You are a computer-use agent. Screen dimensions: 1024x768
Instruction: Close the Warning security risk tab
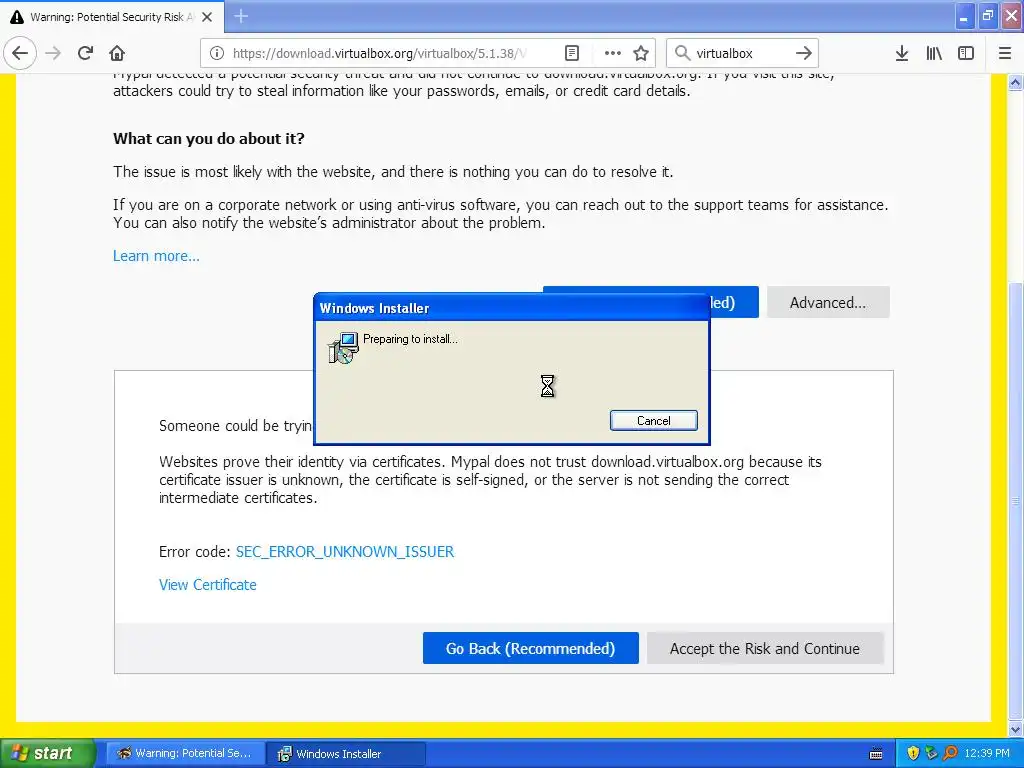207,17
